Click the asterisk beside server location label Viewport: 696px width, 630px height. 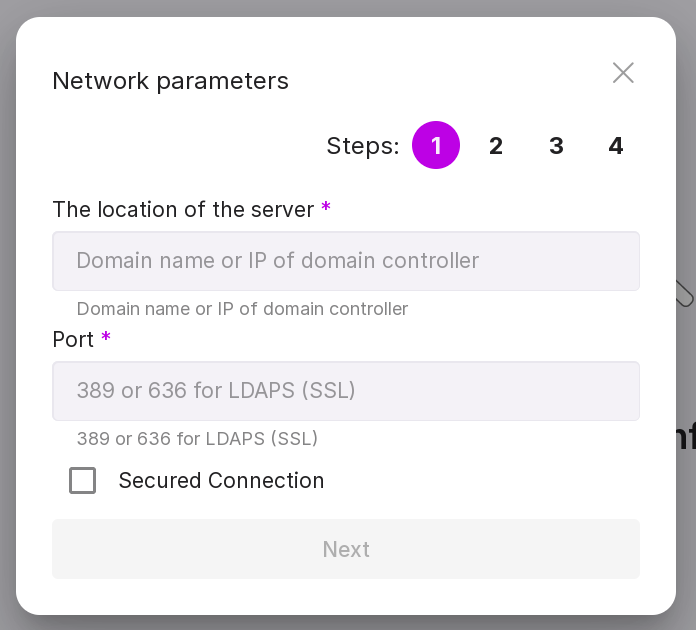coord(326,208)
